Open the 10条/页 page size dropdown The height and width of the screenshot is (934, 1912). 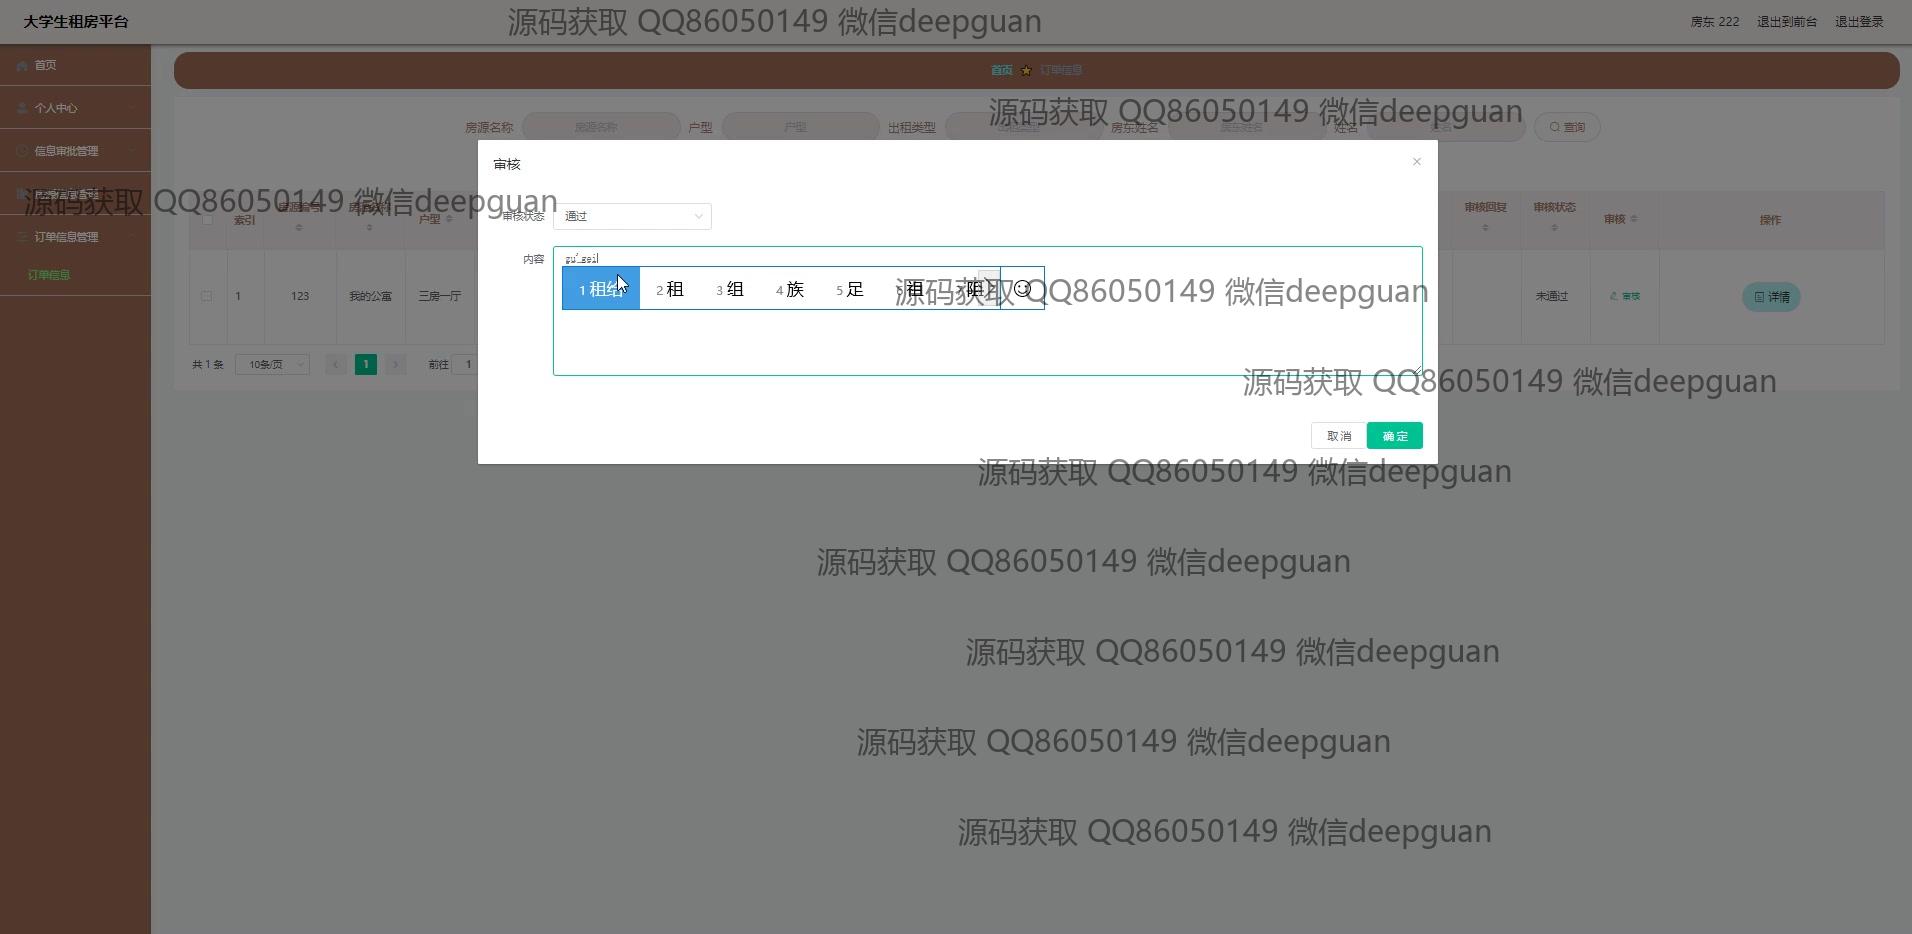(x=272, y=365)
